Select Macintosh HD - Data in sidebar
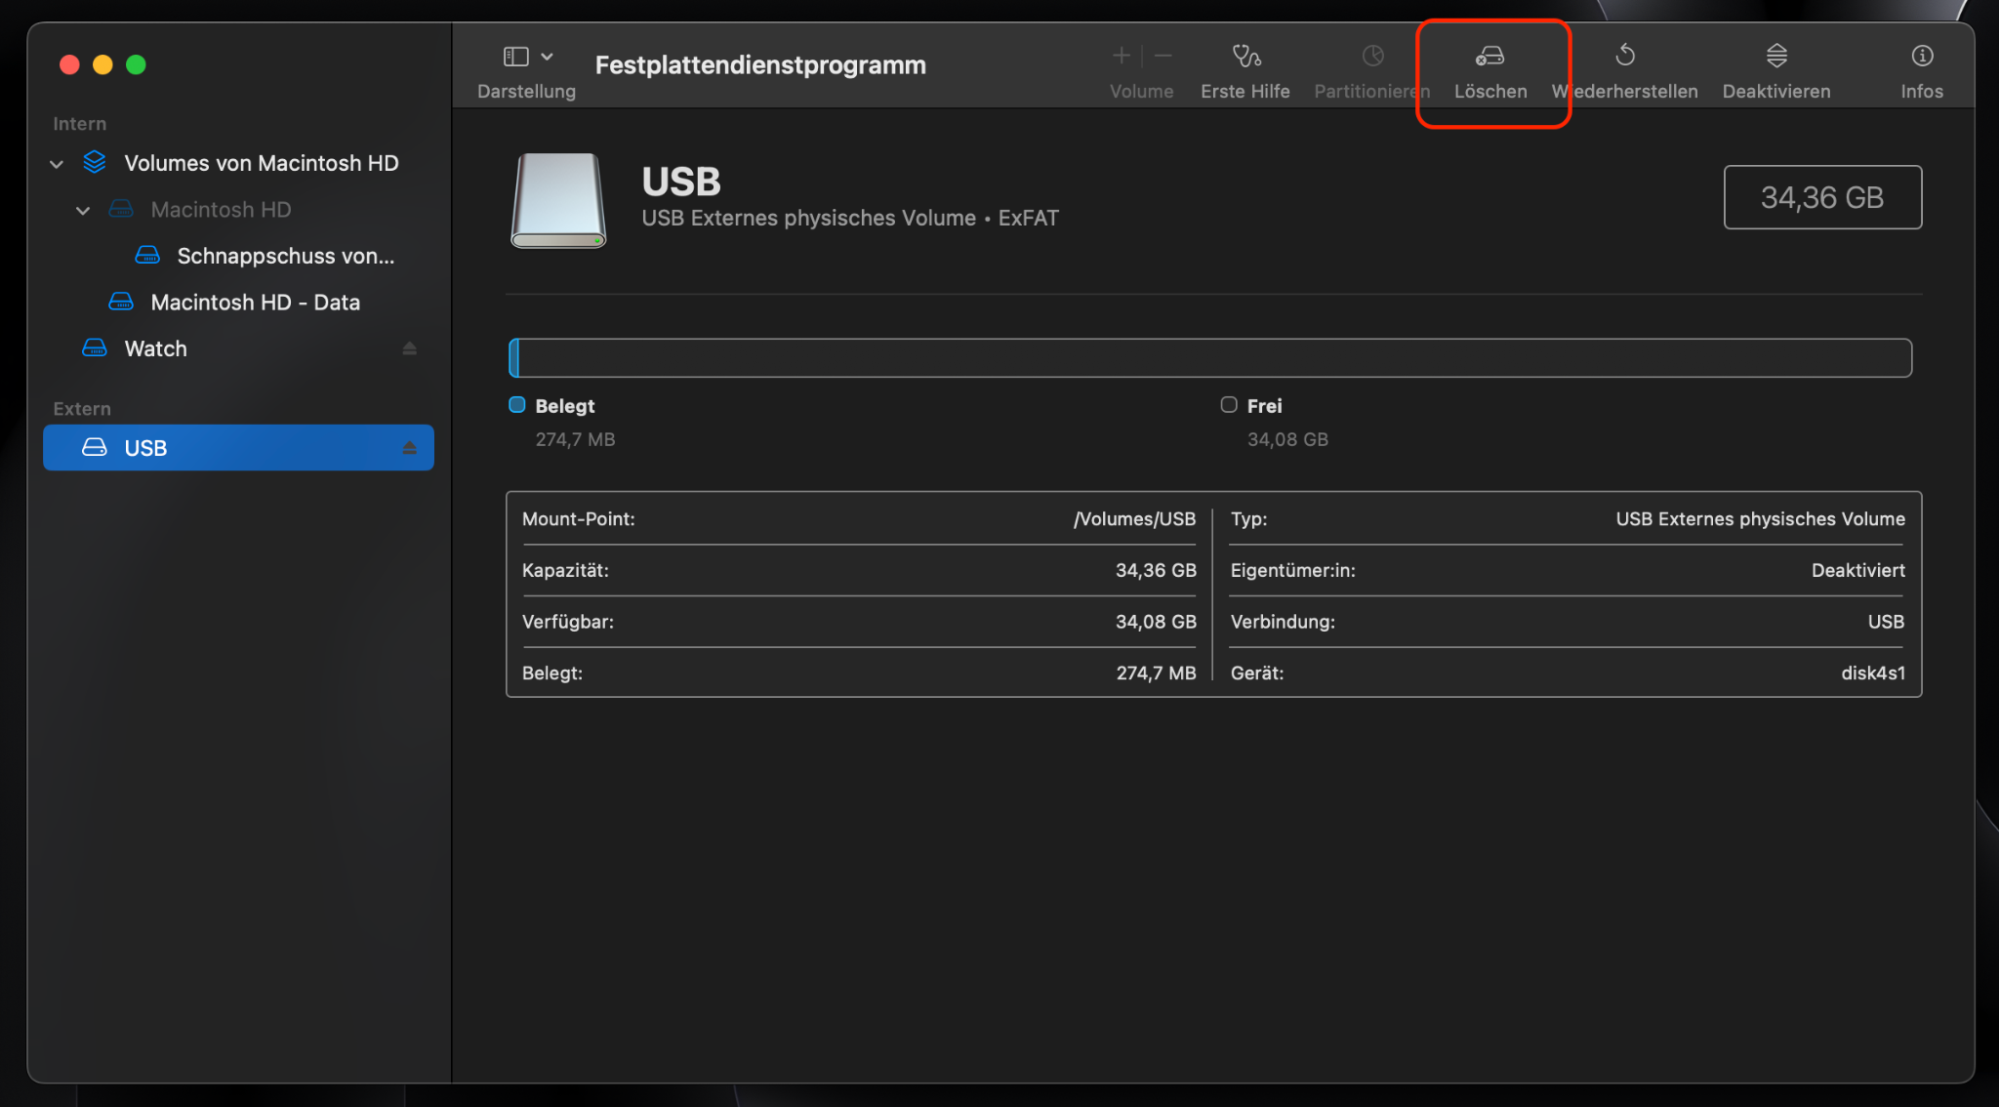1999x1107 pixels. point(255,301)
